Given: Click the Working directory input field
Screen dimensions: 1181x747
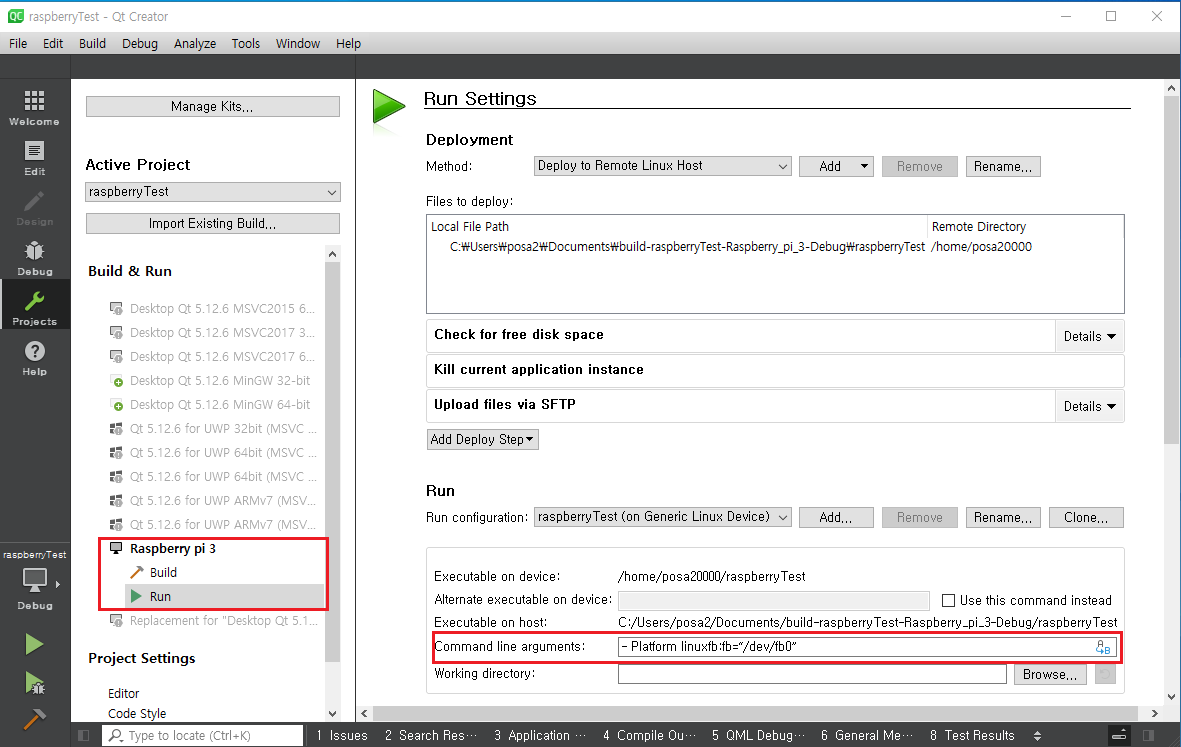Looking at the screenshot, I should coord(812,674).
